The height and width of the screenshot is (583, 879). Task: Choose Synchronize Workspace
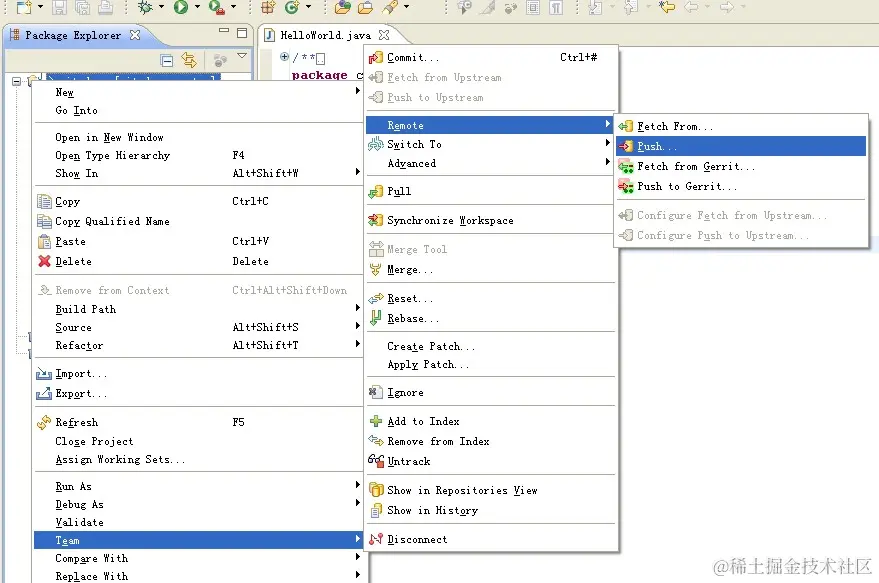click(x=492, y=220)
